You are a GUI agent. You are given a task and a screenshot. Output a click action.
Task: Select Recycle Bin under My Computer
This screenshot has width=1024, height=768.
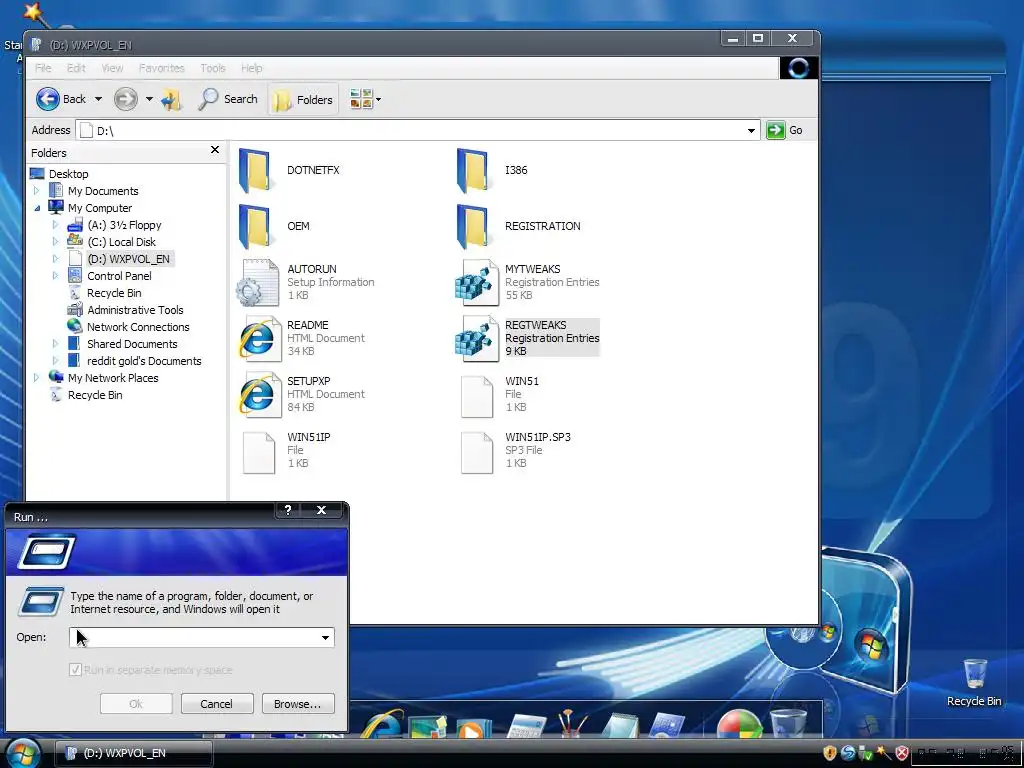pos(114,293)
